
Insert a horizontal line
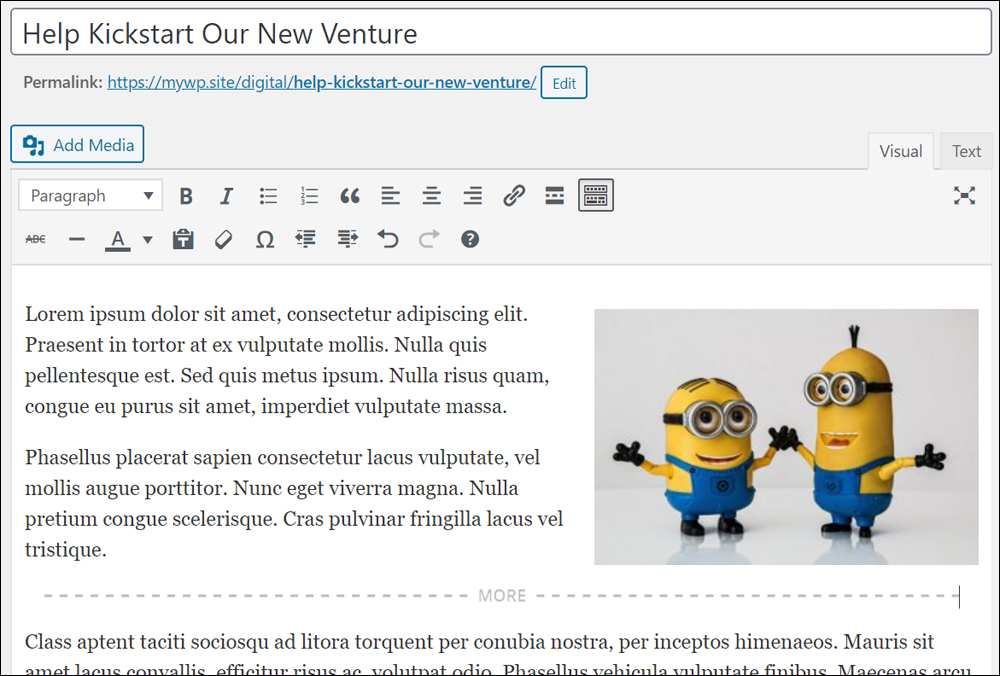click(77, 239)
